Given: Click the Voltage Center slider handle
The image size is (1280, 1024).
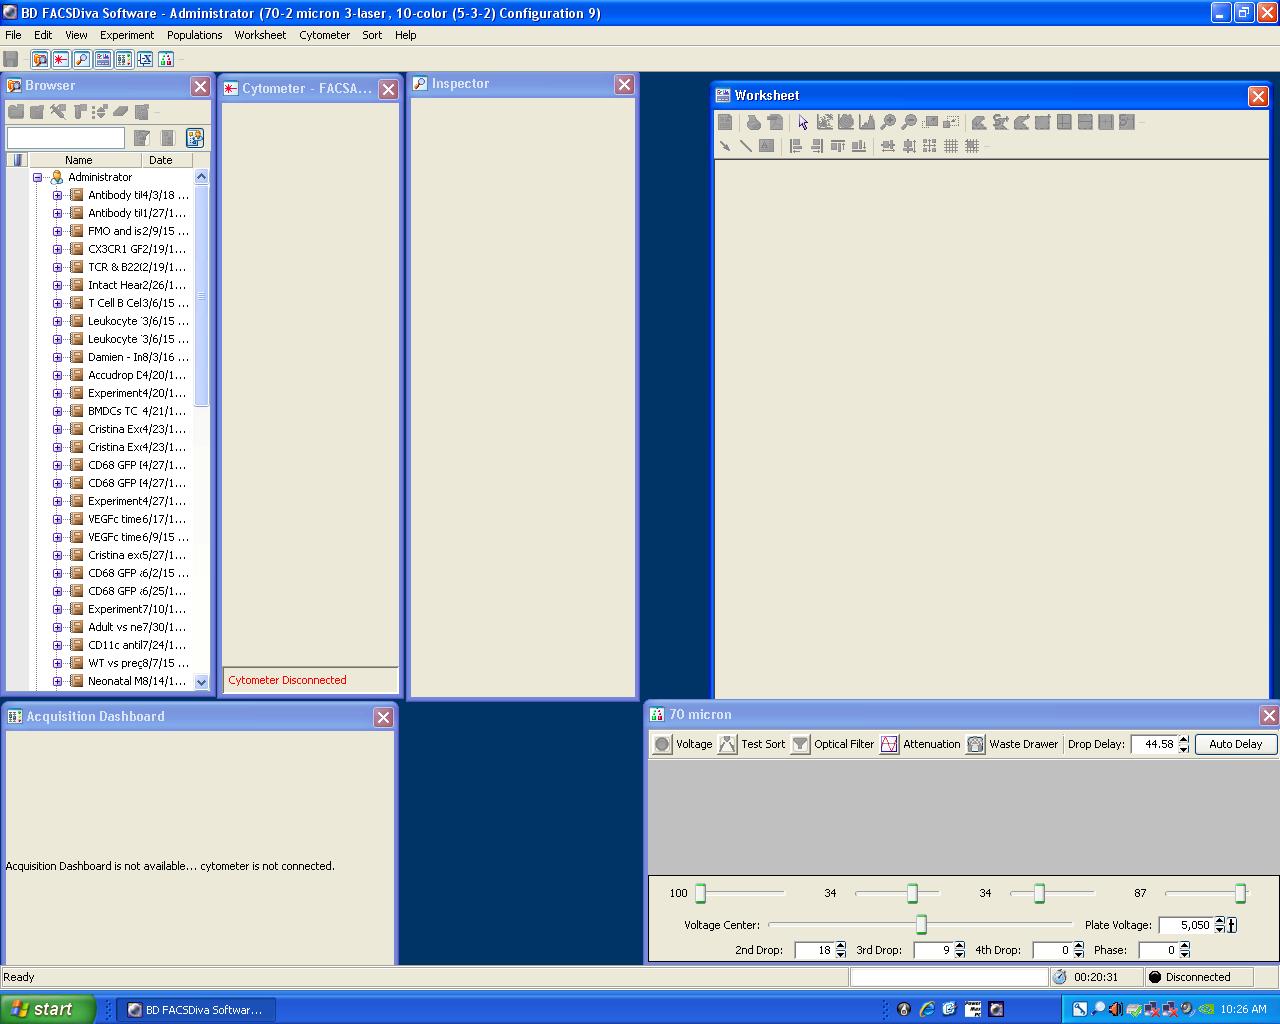Looking at the screenshot, I should tap(921, 925).
